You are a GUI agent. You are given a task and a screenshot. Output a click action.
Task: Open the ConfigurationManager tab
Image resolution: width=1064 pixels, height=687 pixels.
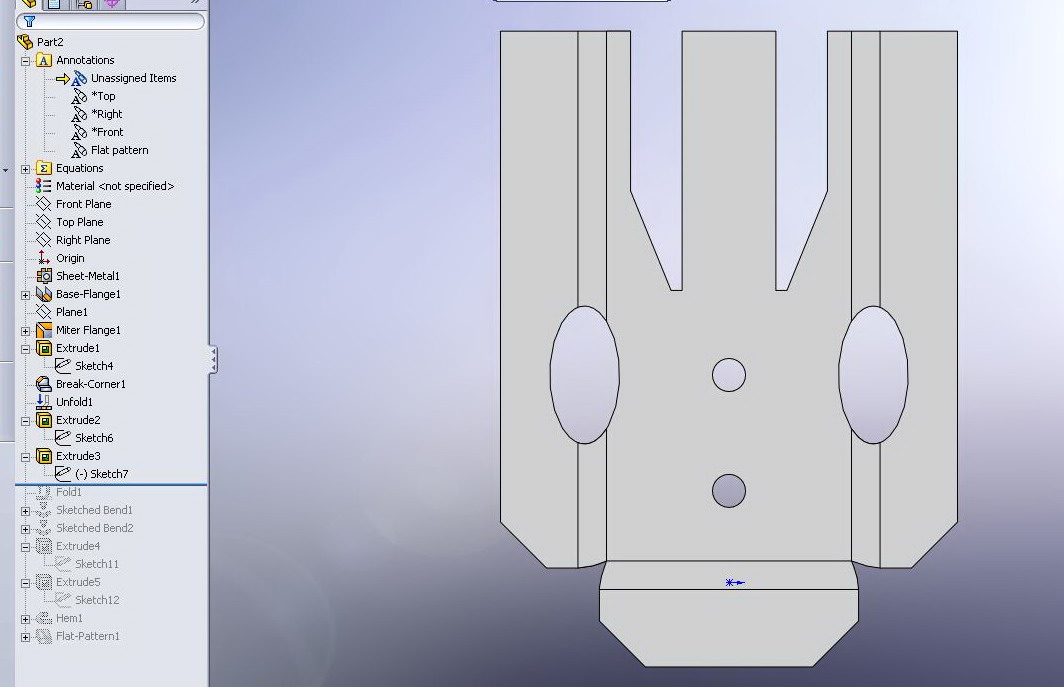coord(84,3)
